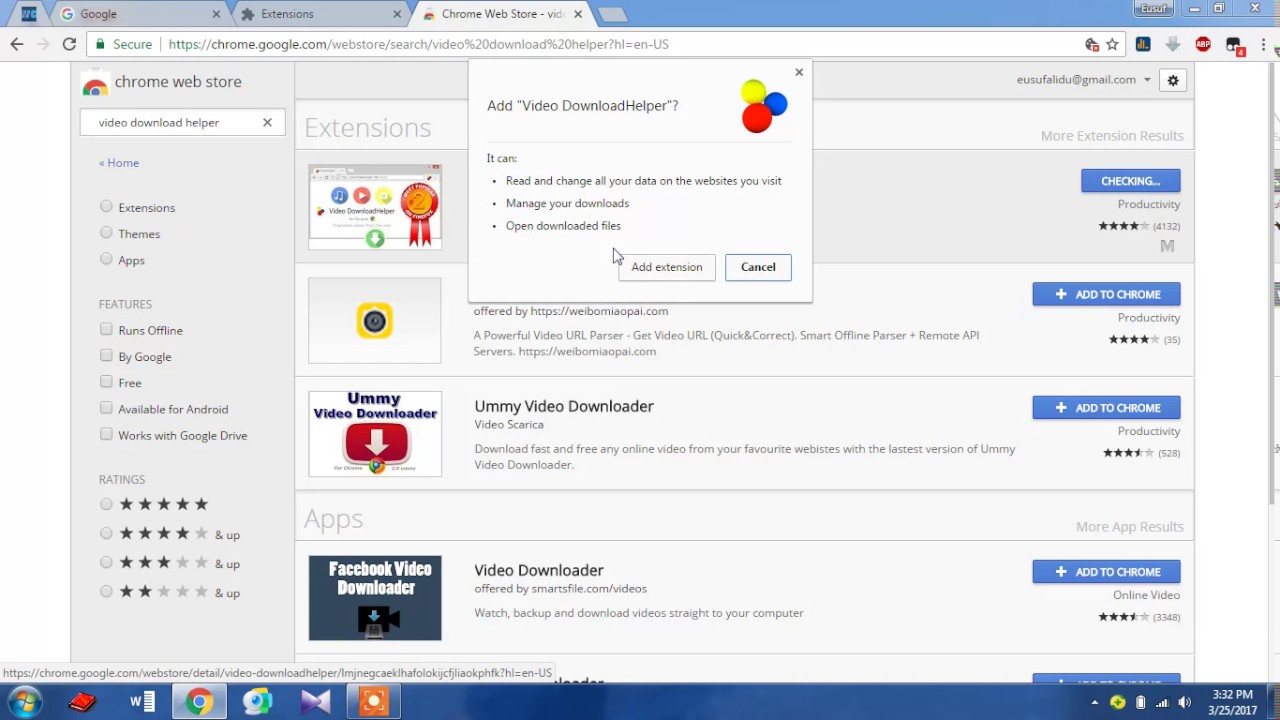Open the webcam app in the taskbar
The image size is (1280, 720).
(257, 702)
